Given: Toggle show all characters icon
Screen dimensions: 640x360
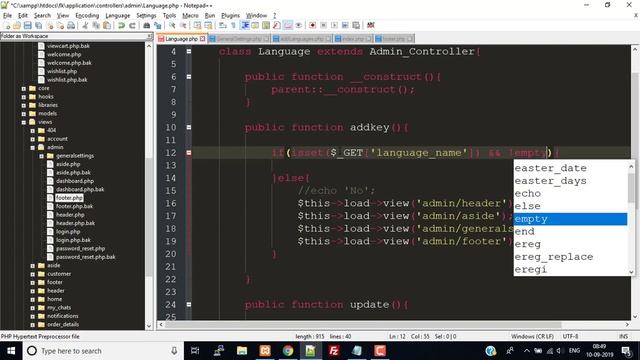Looking at the screenshot, I should click(233, 25).
